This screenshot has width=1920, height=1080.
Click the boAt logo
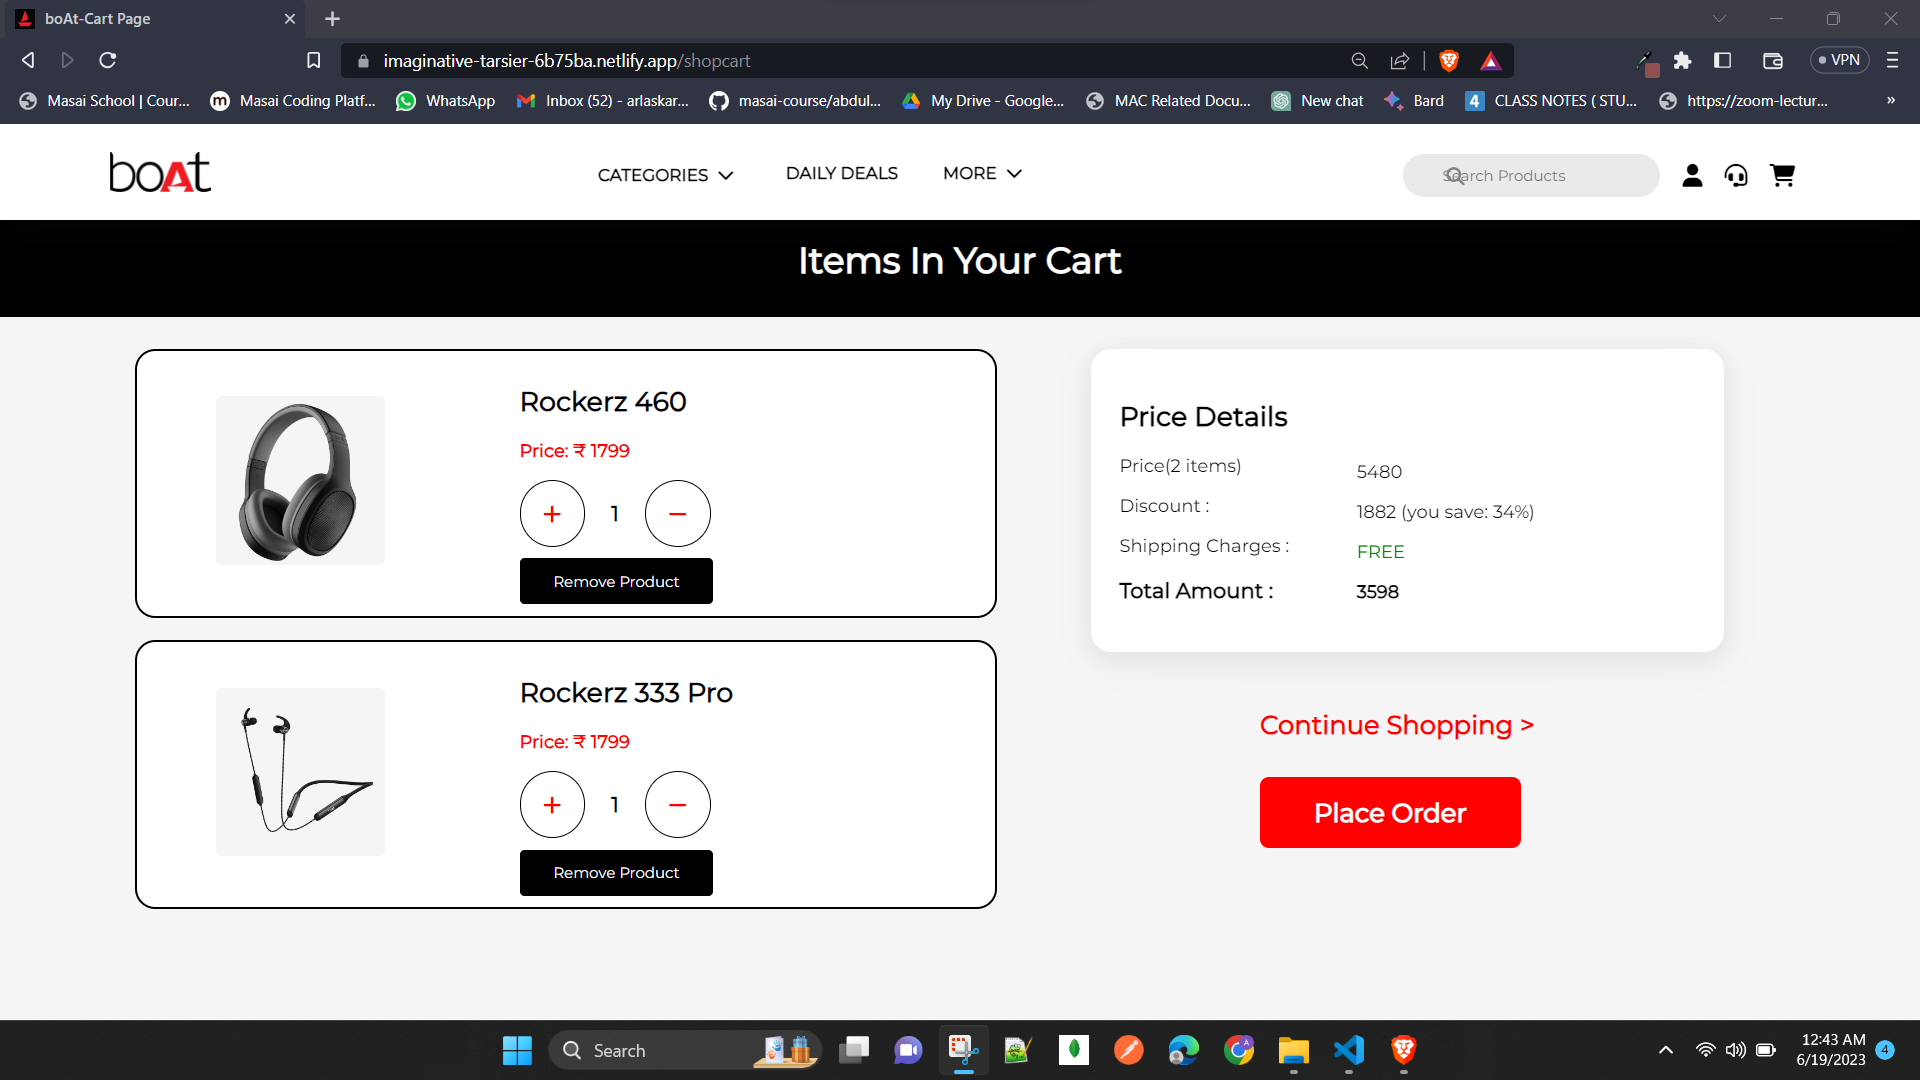160,173
